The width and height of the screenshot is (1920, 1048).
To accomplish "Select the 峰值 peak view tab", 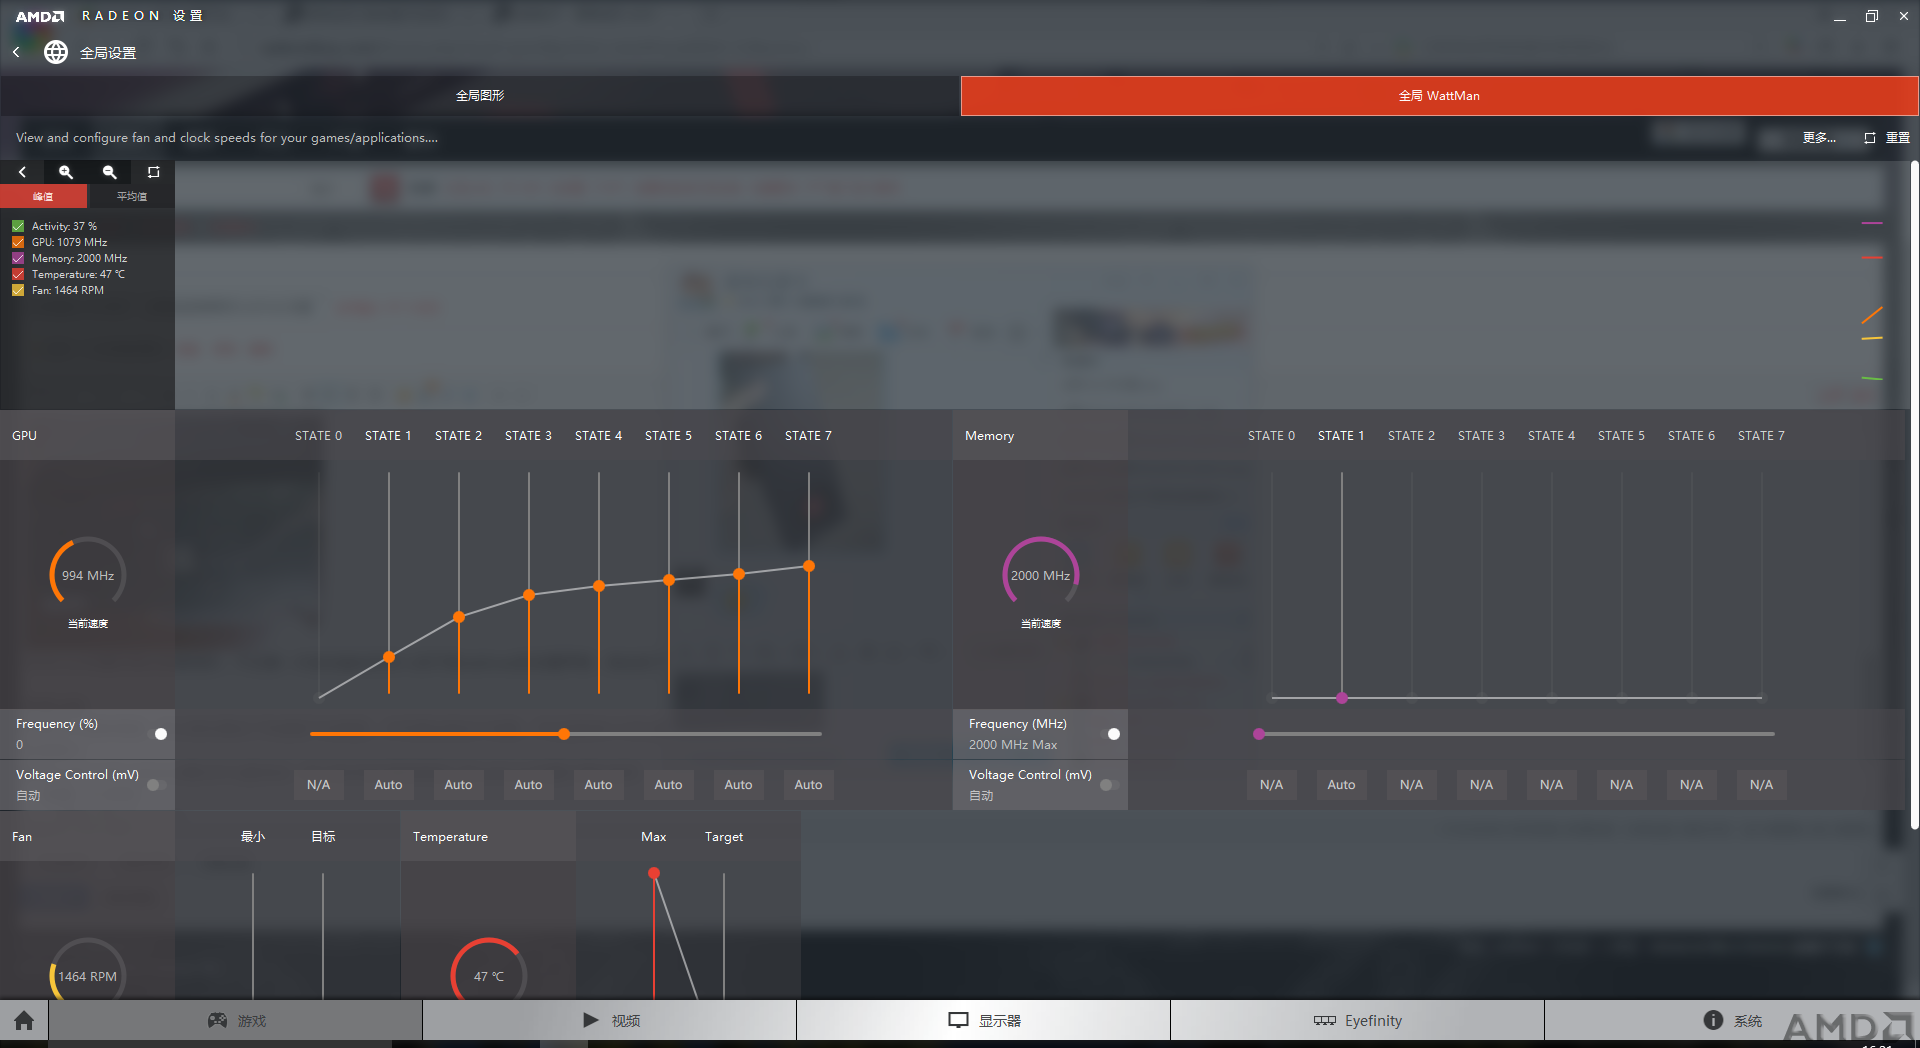I will [x=43, y=196].
